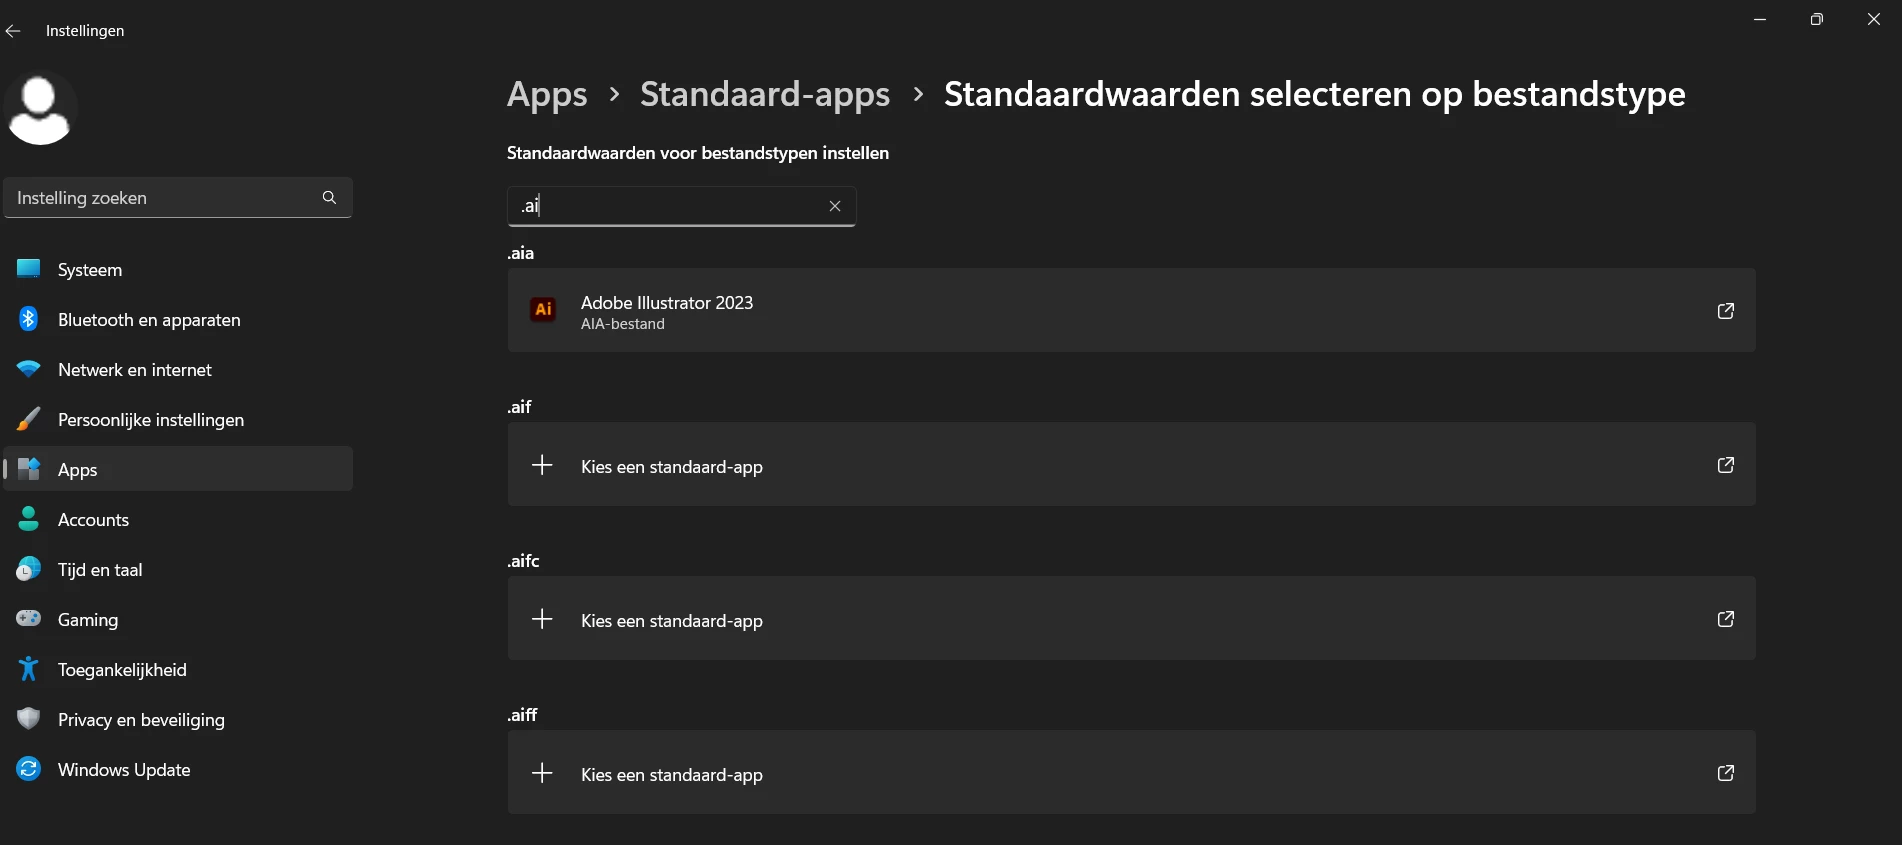Click the plus icon in .aiff row
Screen dimensions: 1902x845
(x=542, y=773)
